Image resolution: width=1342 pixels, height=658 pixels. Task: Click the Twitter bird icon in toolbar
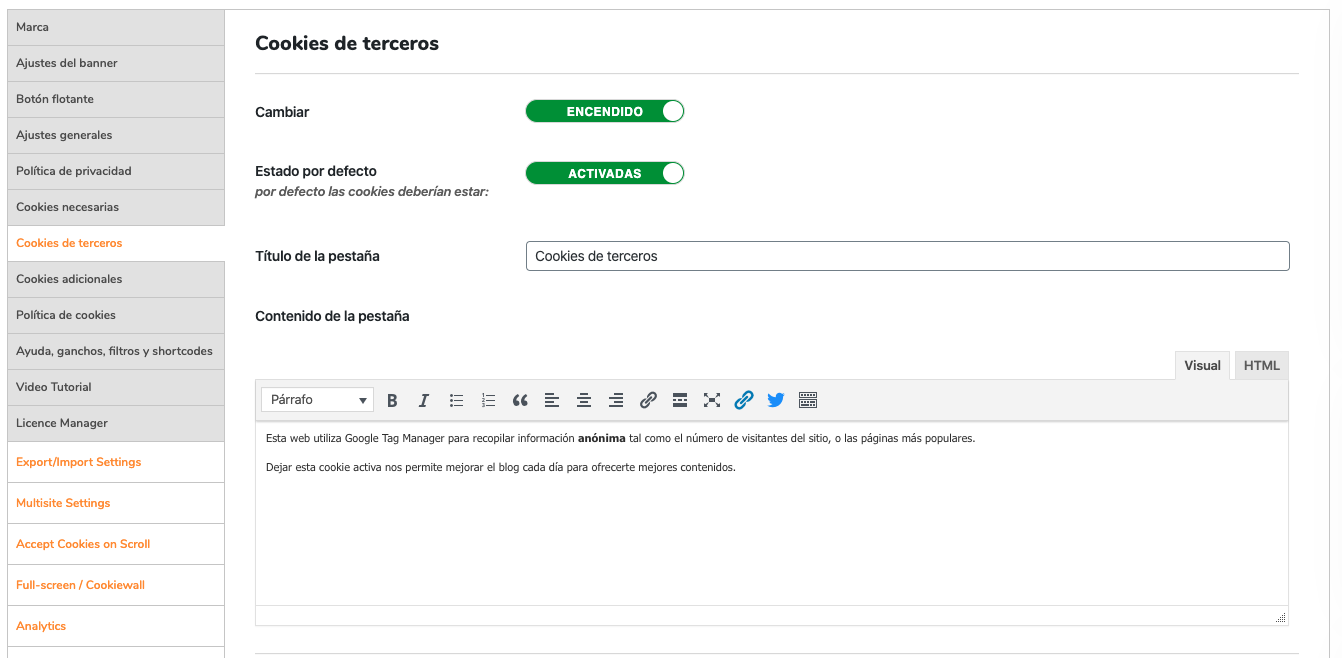point(776,400)
